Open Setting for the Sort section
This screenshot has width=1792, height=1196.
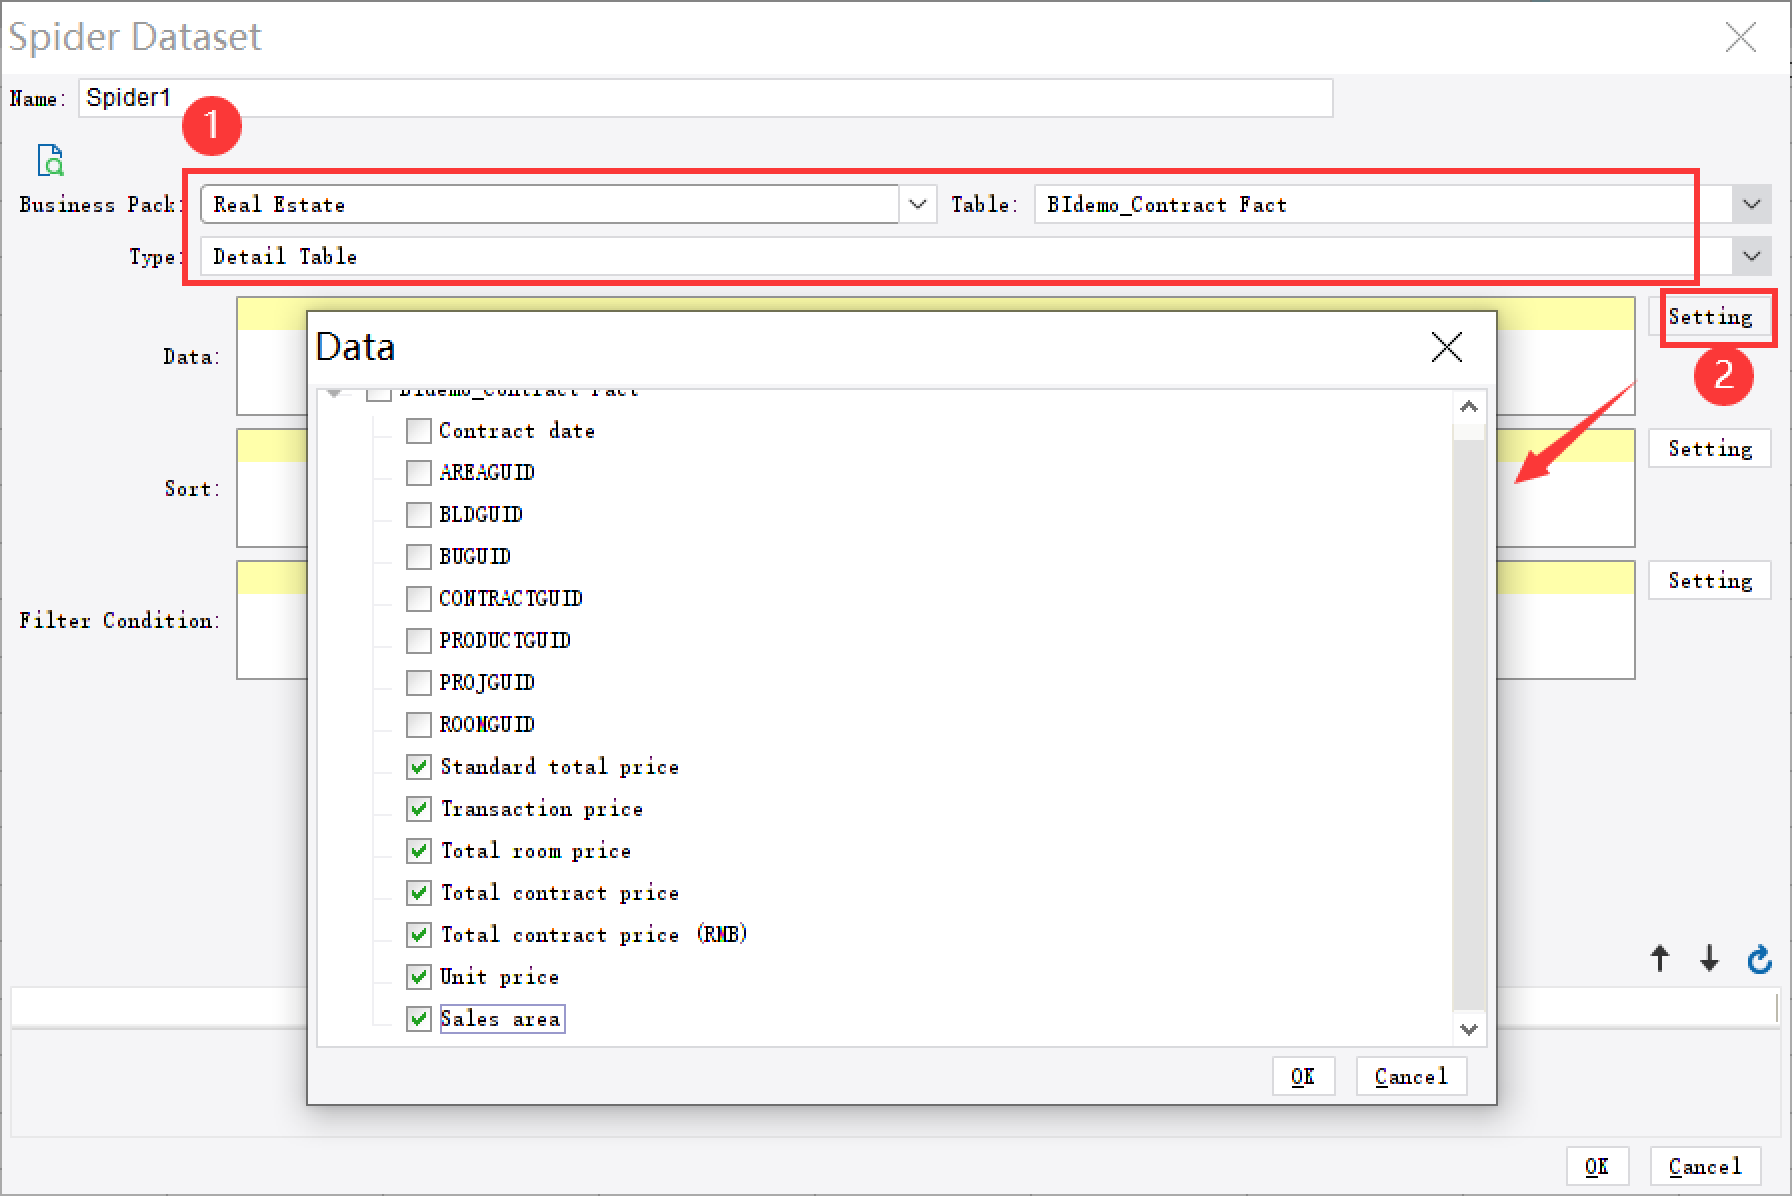[1709, 448]
